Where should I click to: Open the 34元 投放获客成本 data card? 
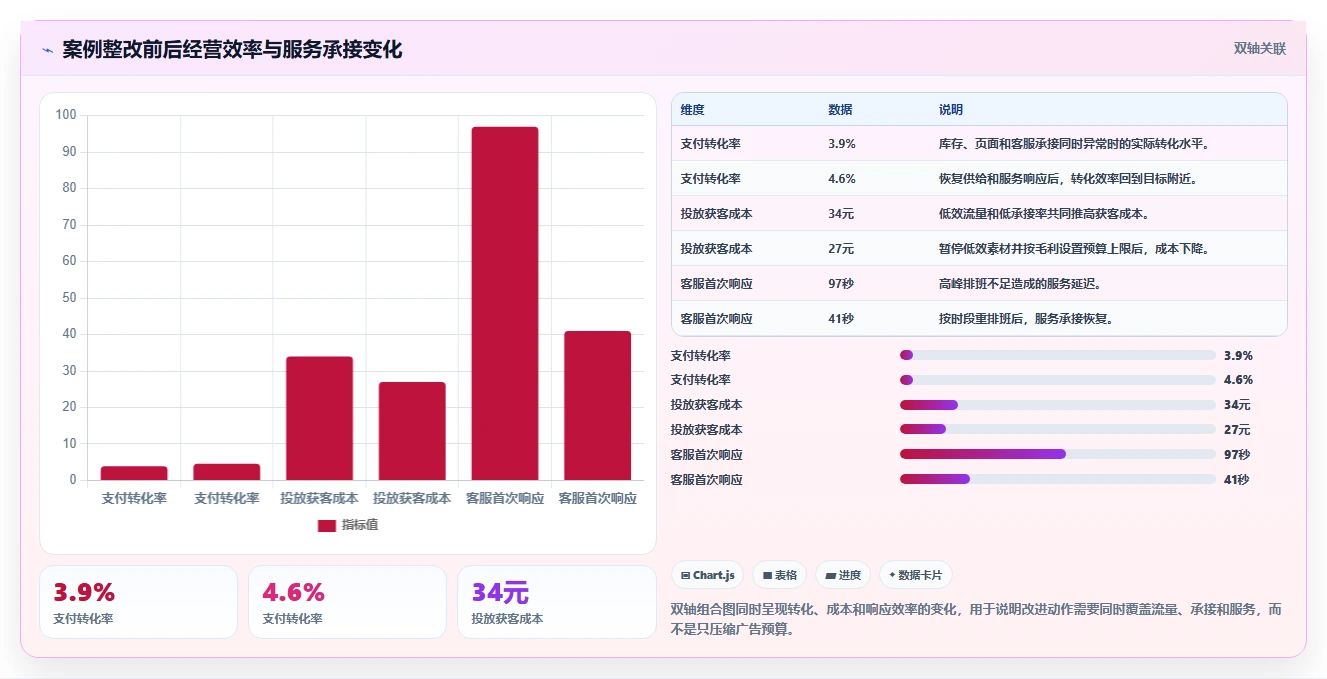tap(556, 602)
